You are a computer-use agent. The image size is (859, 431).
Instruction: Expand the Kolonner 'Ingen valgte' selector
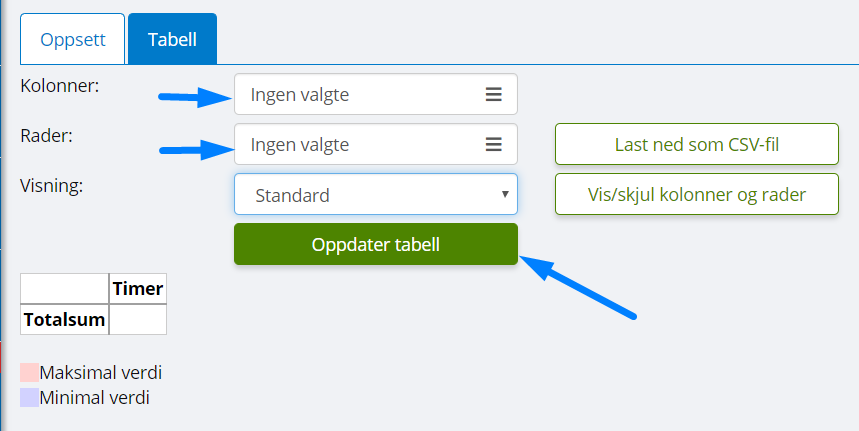tap(376, 94)
